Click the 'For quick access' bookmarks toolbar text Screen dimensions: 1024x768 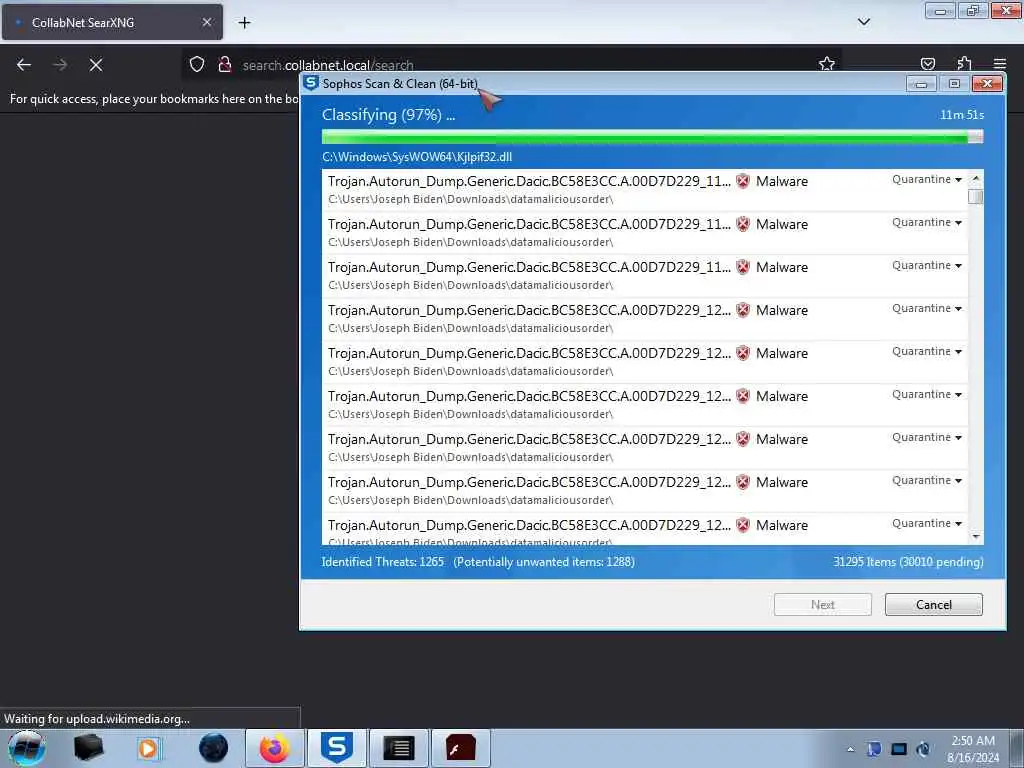pyautogui.click(x=153, y=99)
